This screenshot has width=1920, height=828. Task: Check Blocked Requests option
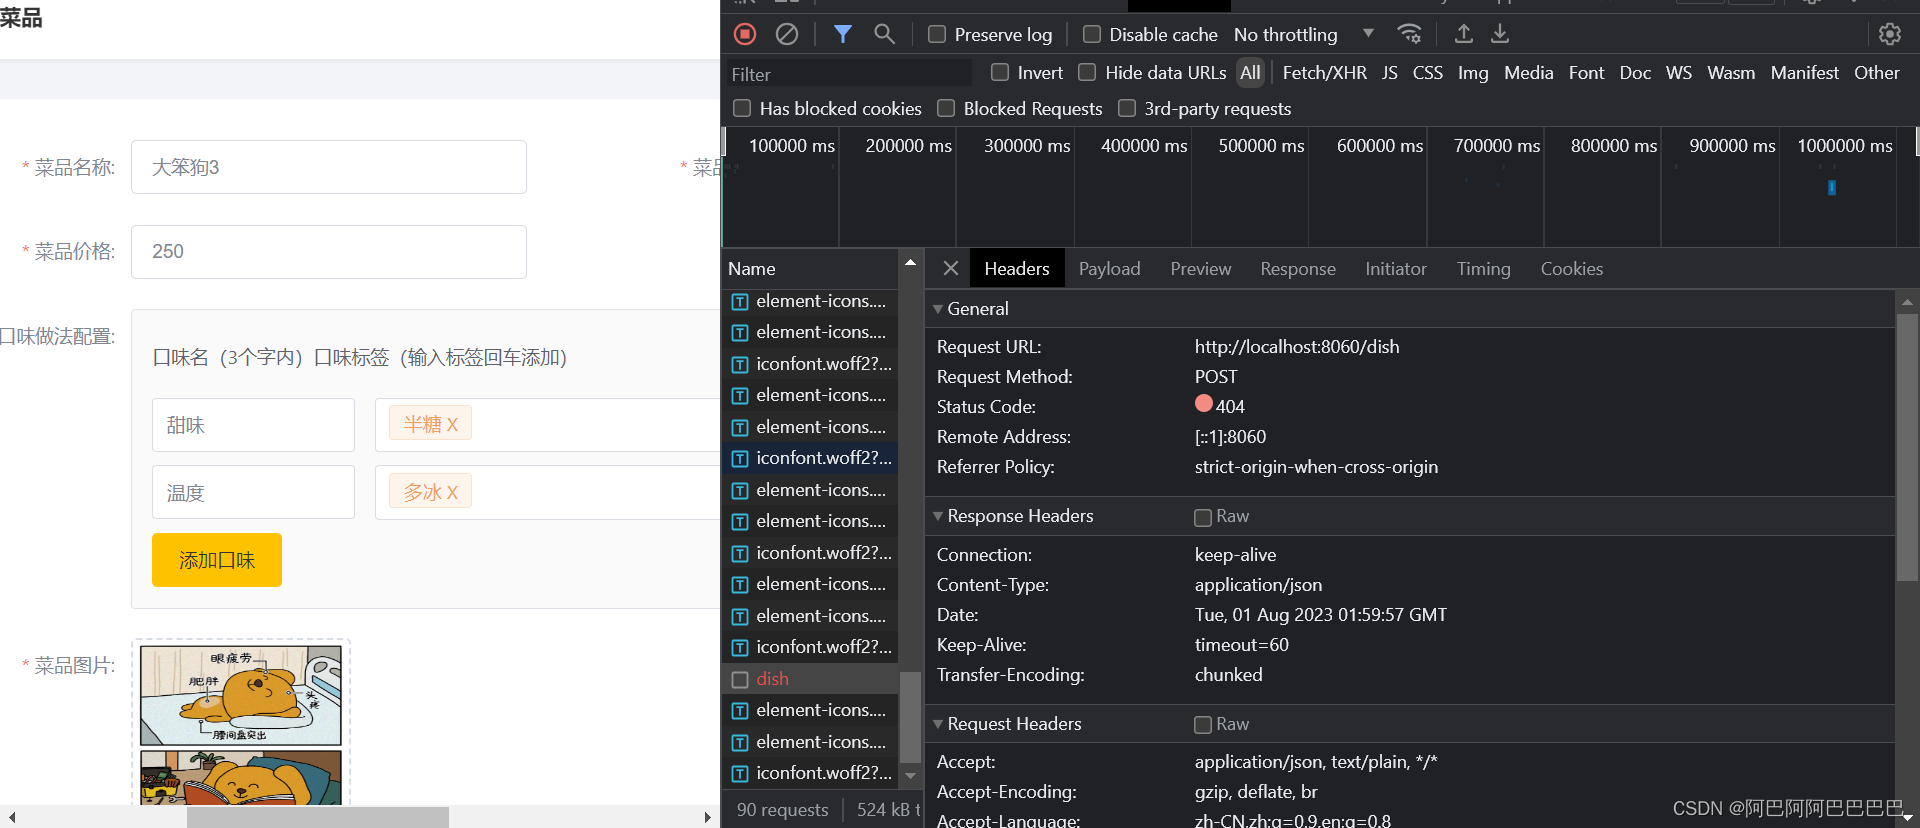pos(946,108)
